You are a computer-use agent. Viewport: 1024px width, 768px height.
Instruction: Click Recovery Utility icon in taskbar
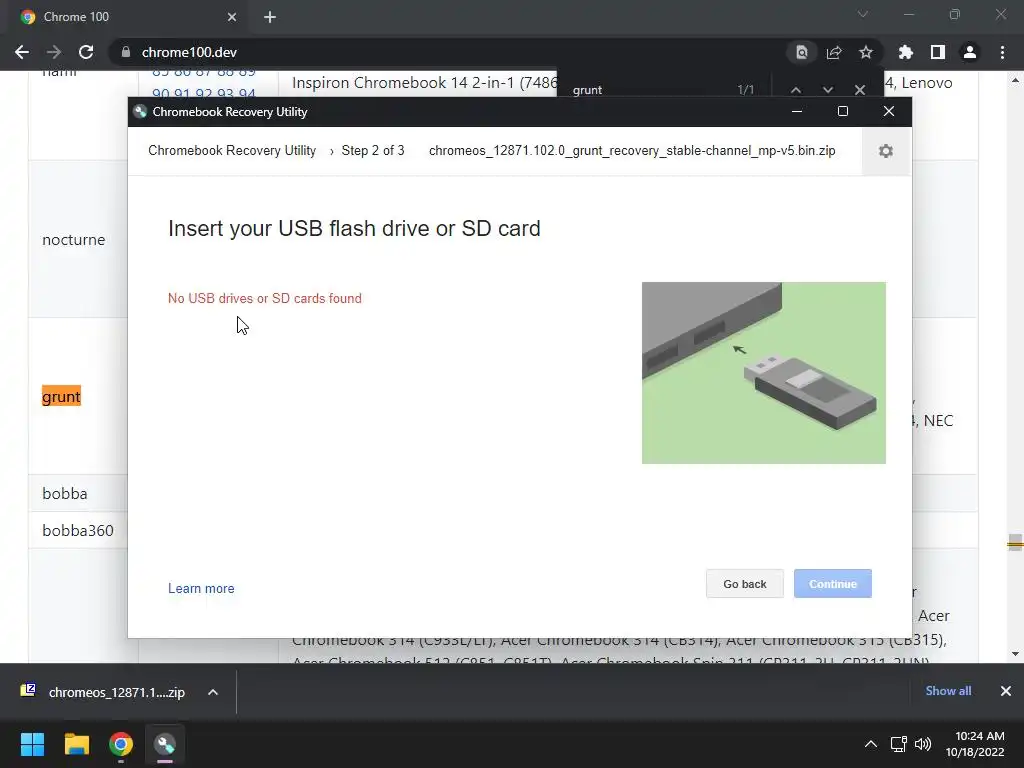(165, 744)
